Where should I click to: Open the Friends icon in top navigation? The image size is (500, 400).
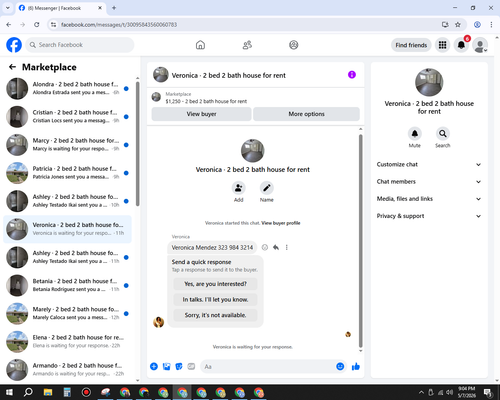247,45
